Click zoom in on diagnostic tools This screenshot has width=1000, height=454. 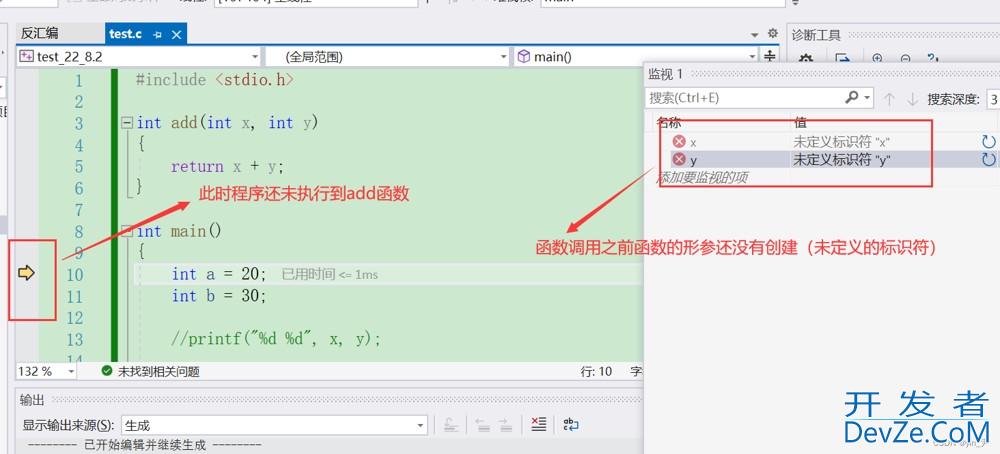(x=877, y=59)
